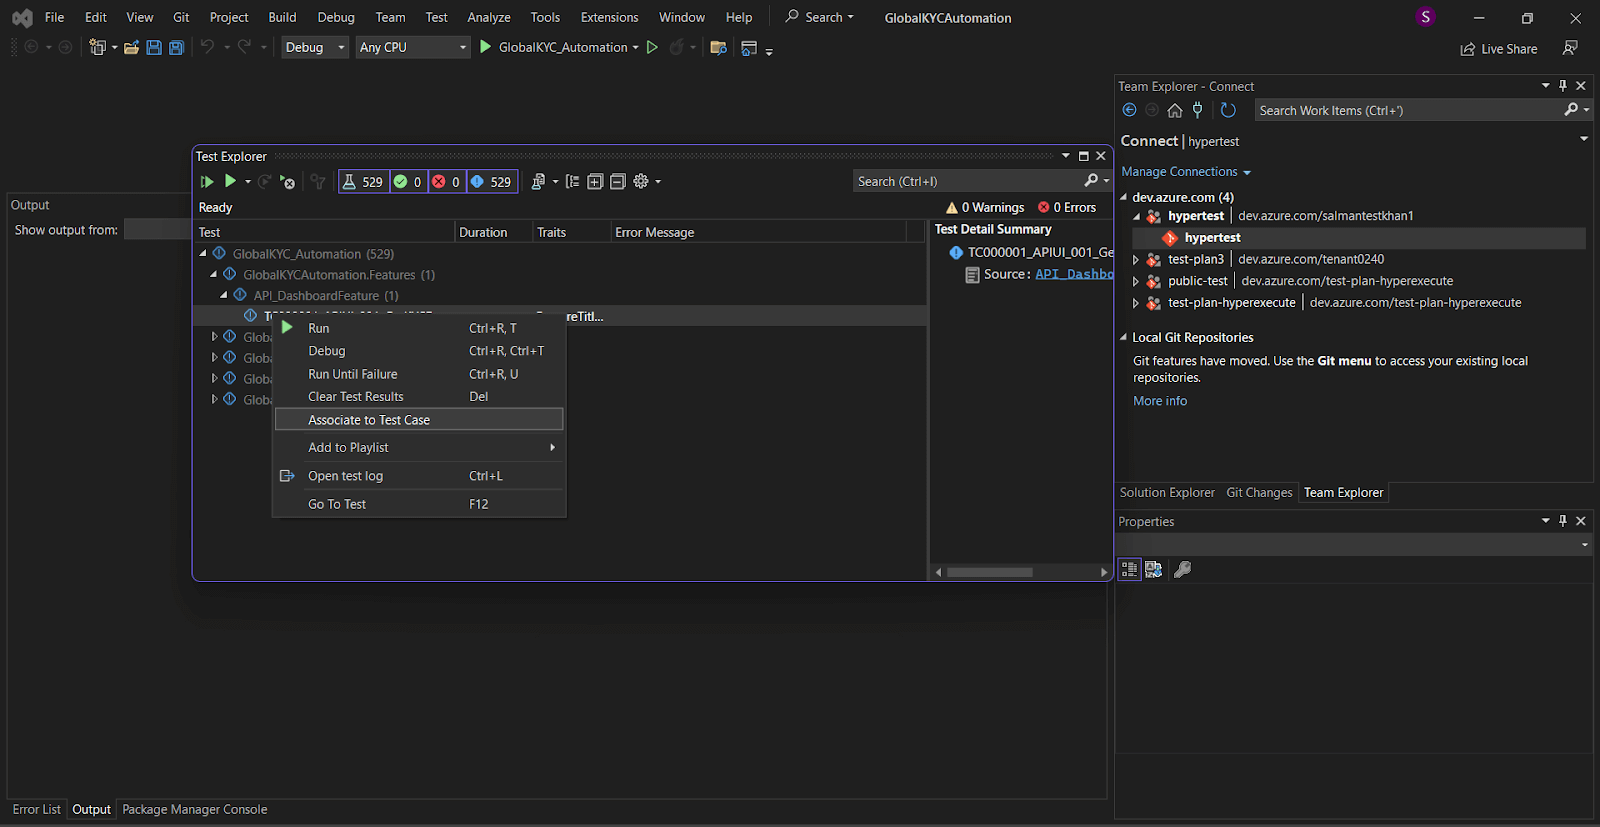The width and height of the screenshot is (1600, 827).
Task: Select Associate to Test Case menu item
Action: [x=369, y=420]
